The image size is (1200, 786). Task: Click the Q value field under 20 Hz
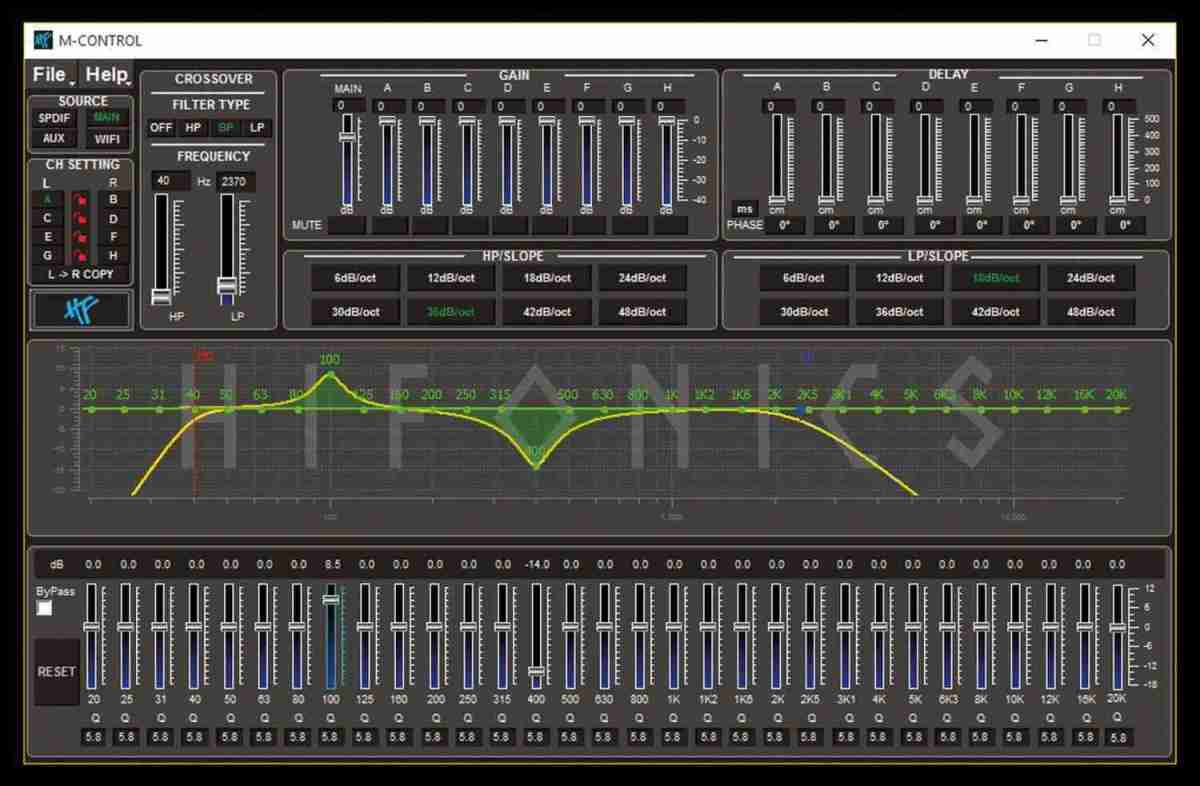click(93, 737)
